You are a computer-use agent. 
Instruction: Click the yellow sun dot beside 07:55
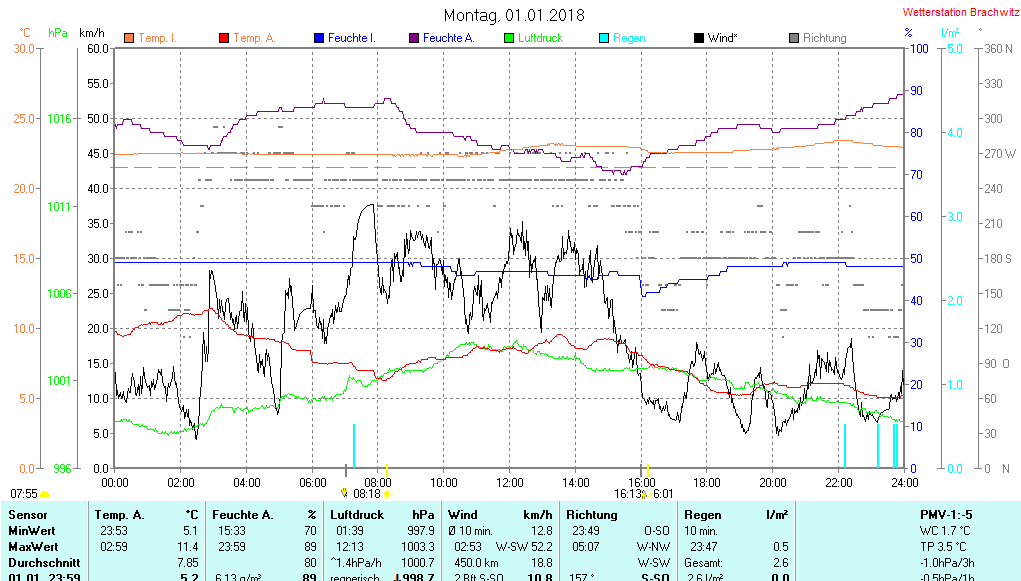pos(44,494)
